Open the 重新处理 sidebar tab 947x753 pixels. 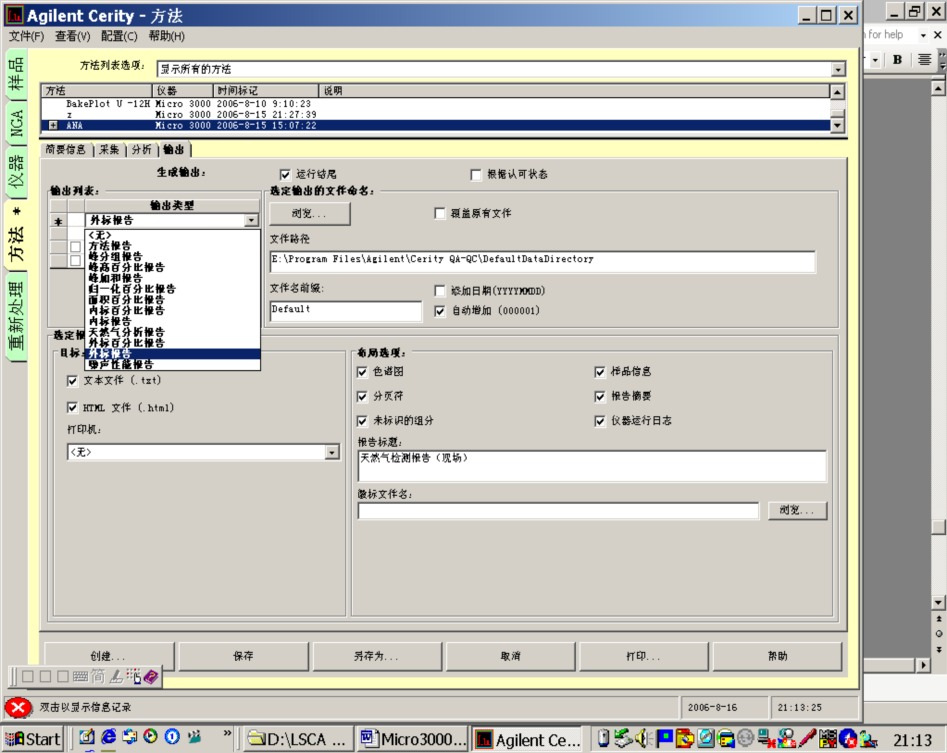16,315
